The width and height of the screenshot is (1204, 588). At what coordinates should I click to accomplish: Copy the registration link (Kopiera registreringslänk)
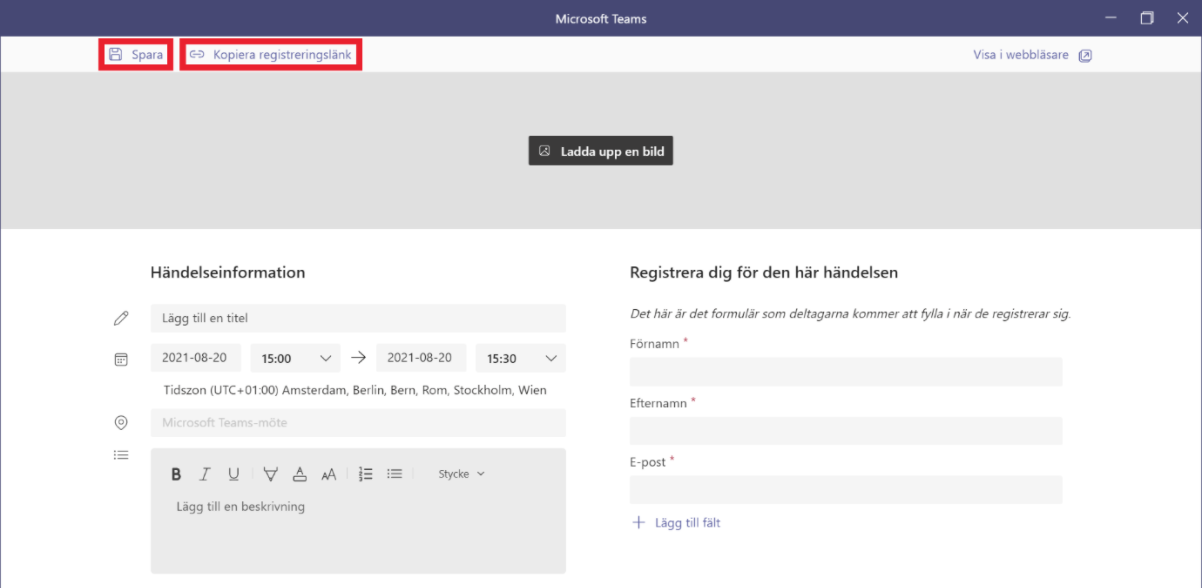[271, 55]
